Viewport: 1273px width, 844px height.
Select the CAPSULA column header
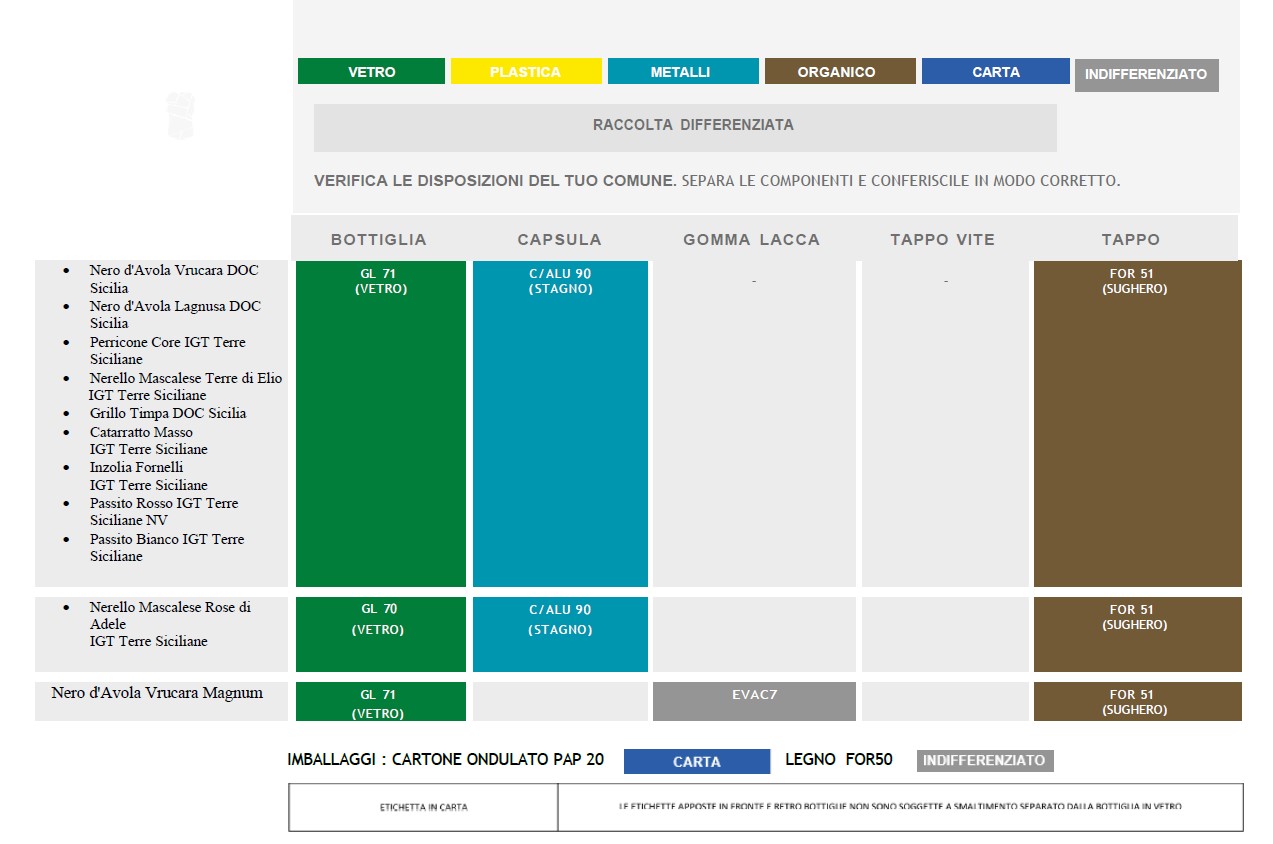tap(560, 240)
